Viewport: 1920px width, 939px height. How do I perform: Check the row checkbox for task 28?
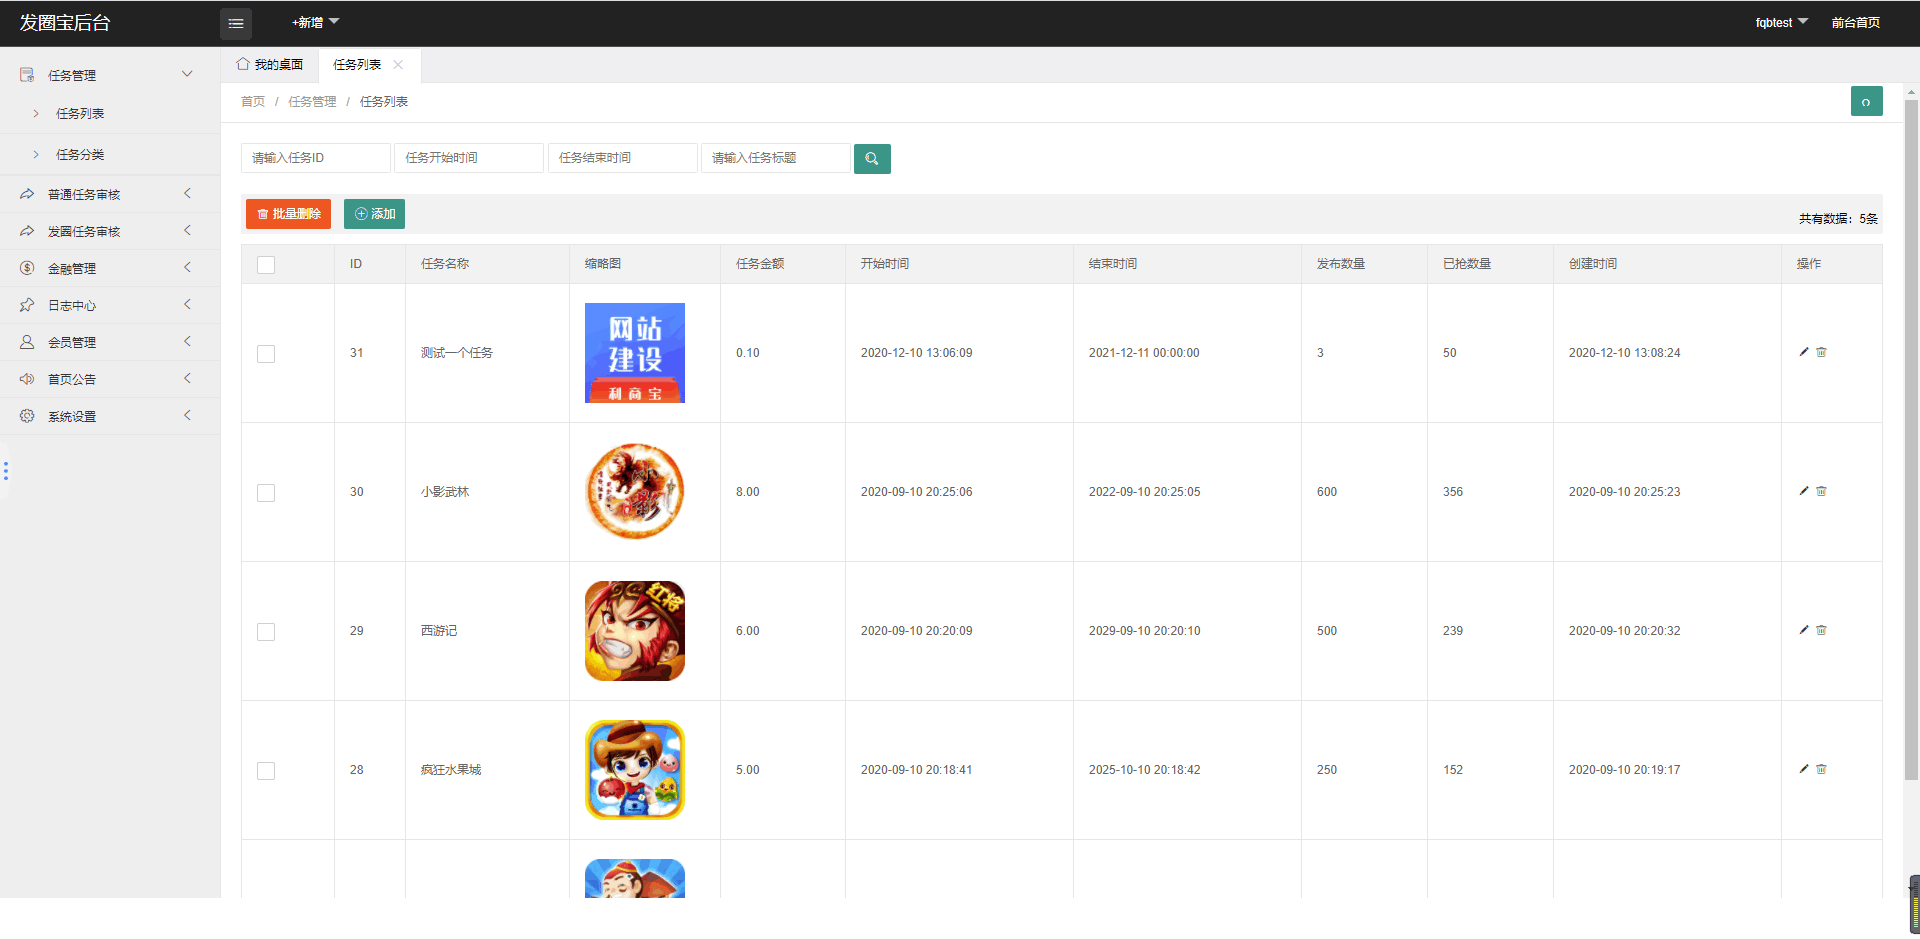[x=266, y=771]
